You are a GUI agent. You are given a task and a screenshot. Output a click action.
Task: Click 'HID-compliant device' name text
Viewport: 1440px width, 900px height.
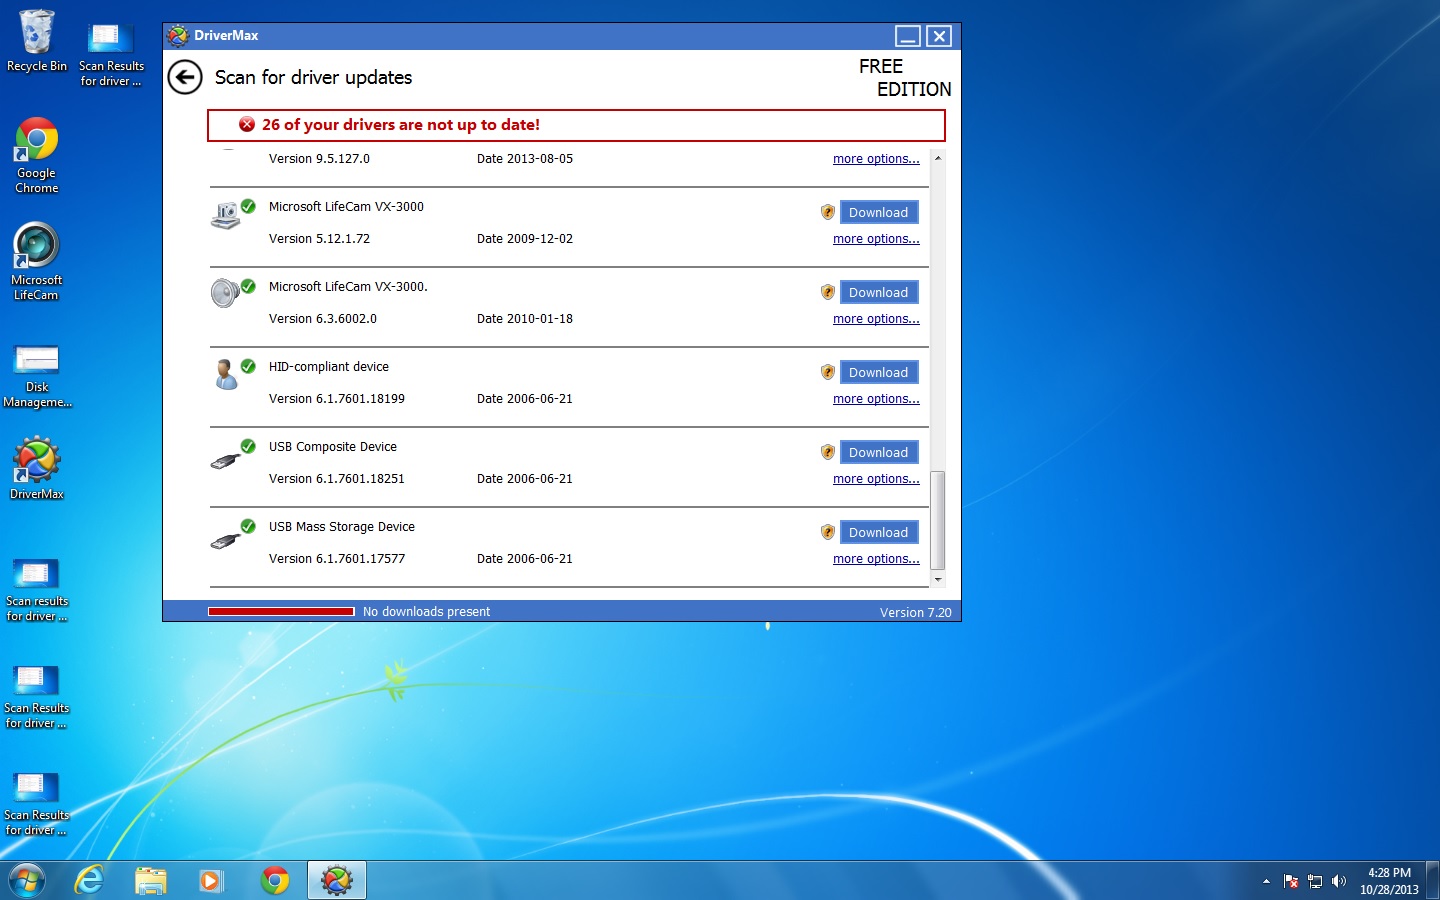pos(329,367)
